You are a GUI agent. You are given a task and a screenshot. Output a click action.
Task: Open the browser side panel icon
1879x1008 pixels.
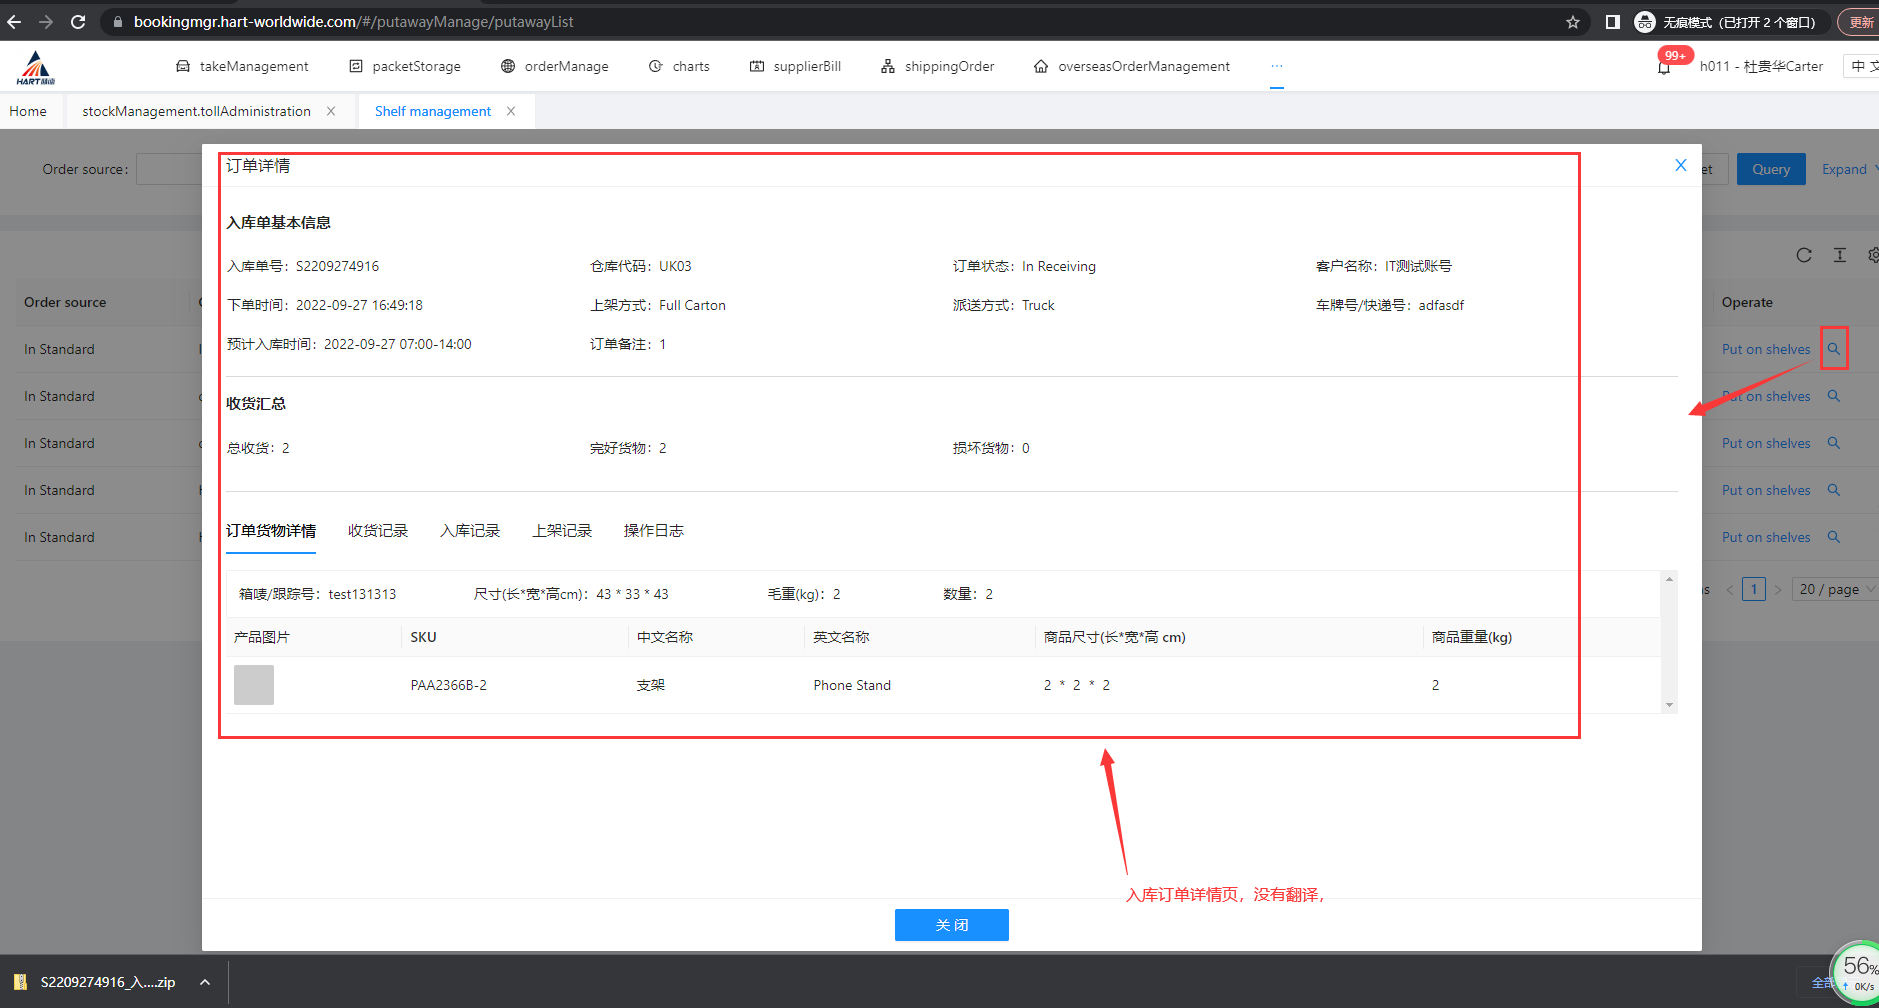(x=1613, y=22)
